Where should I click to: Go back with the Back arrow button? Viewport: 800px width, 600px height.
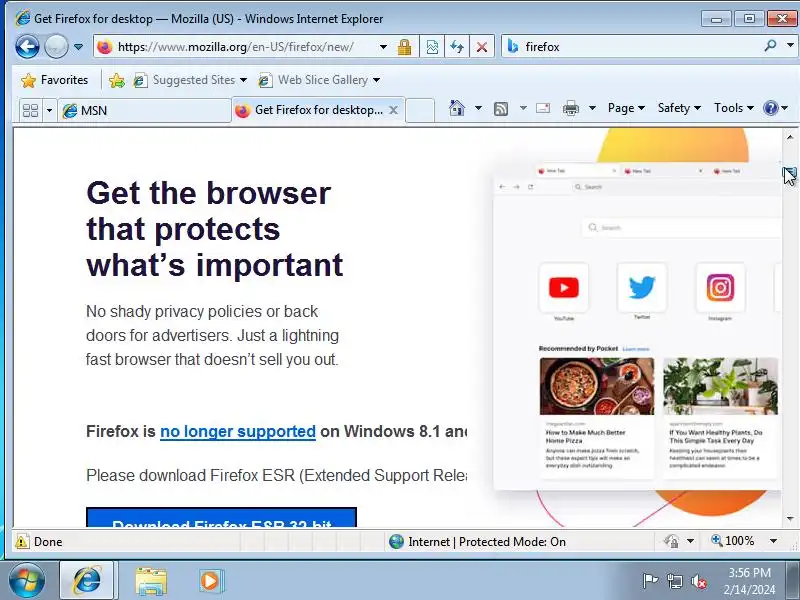(27, 47)
